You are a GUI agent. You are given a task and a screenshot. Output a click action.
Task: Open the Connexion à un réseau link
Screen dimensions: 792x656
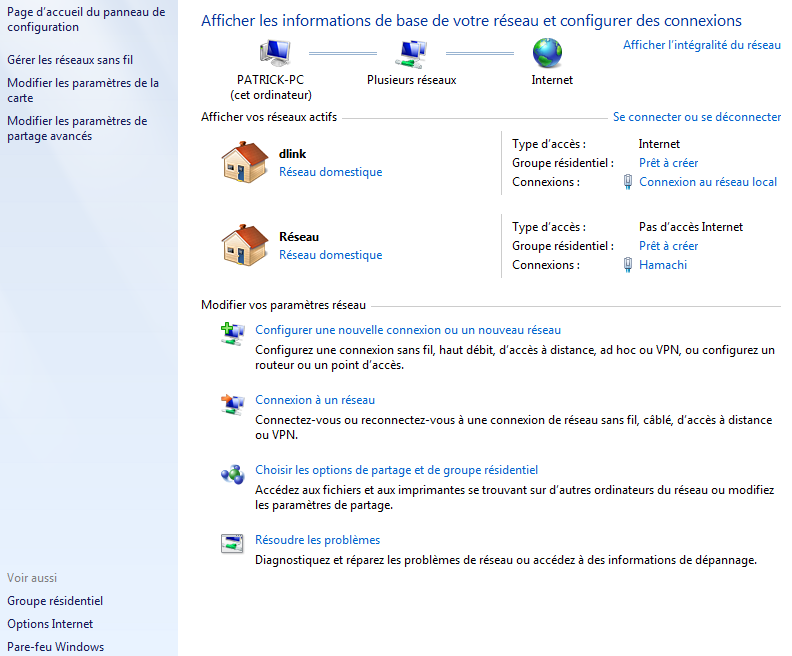pyautogui.click(x=315, y=400)
